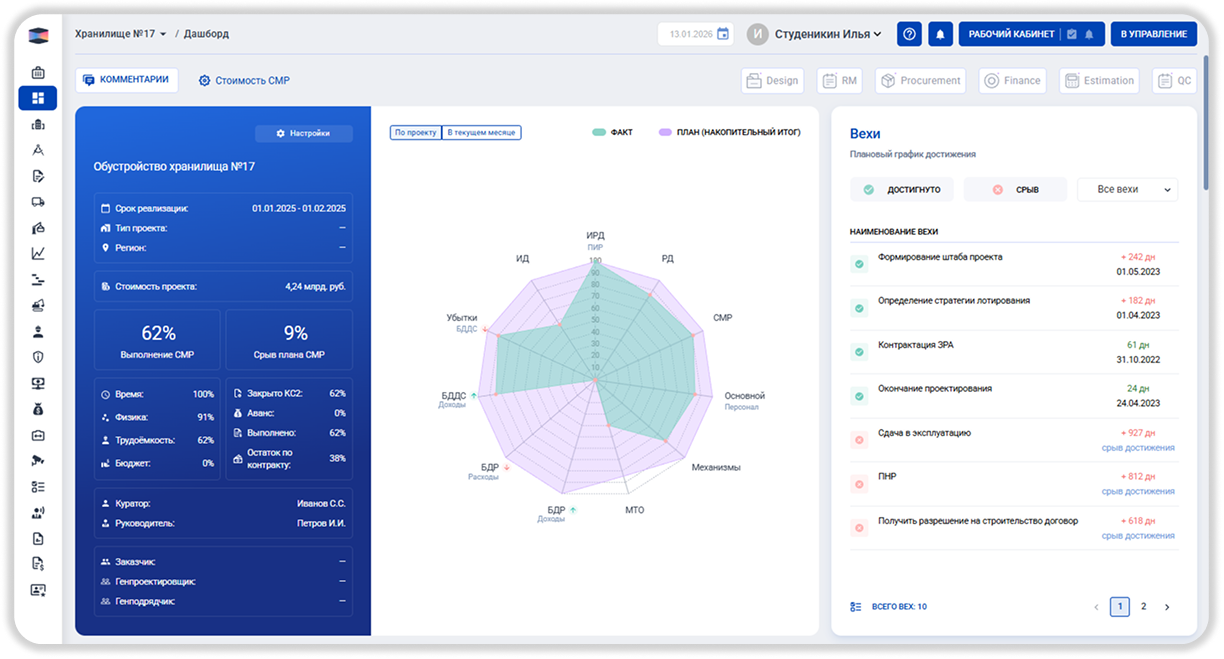The image size is (1224, 659).
Task: Open dashboard grid icon in left sidebar
Action: point(38,98)
